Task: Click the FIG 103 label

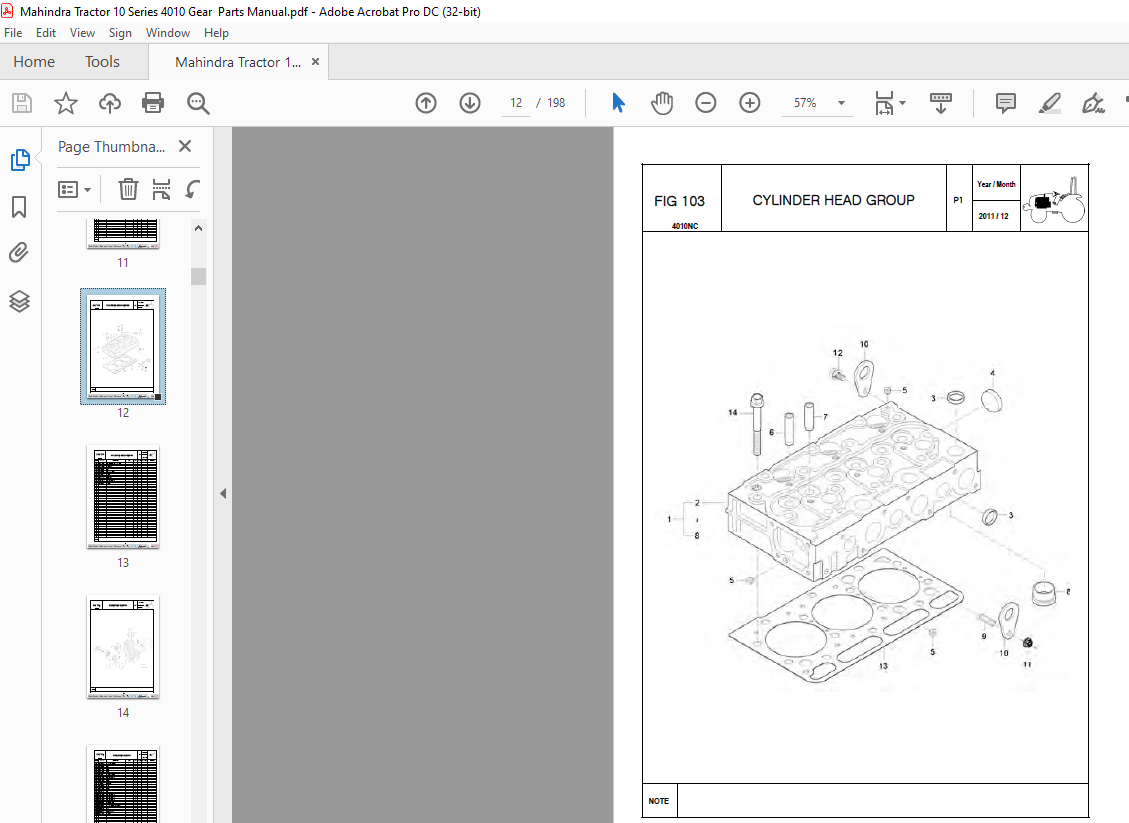Action: coord(679,201)
